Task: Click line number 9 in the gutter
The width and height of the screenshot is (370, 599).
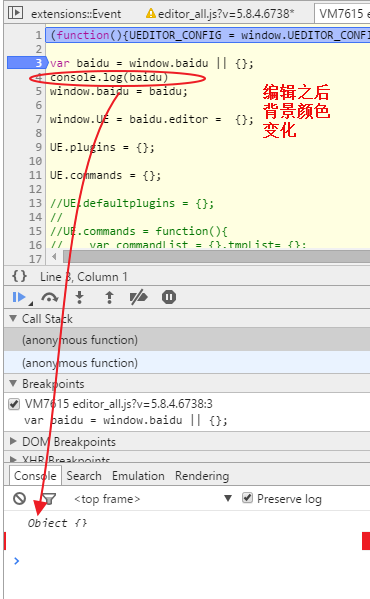Action: pyautogui.click(x=38, y=147)
